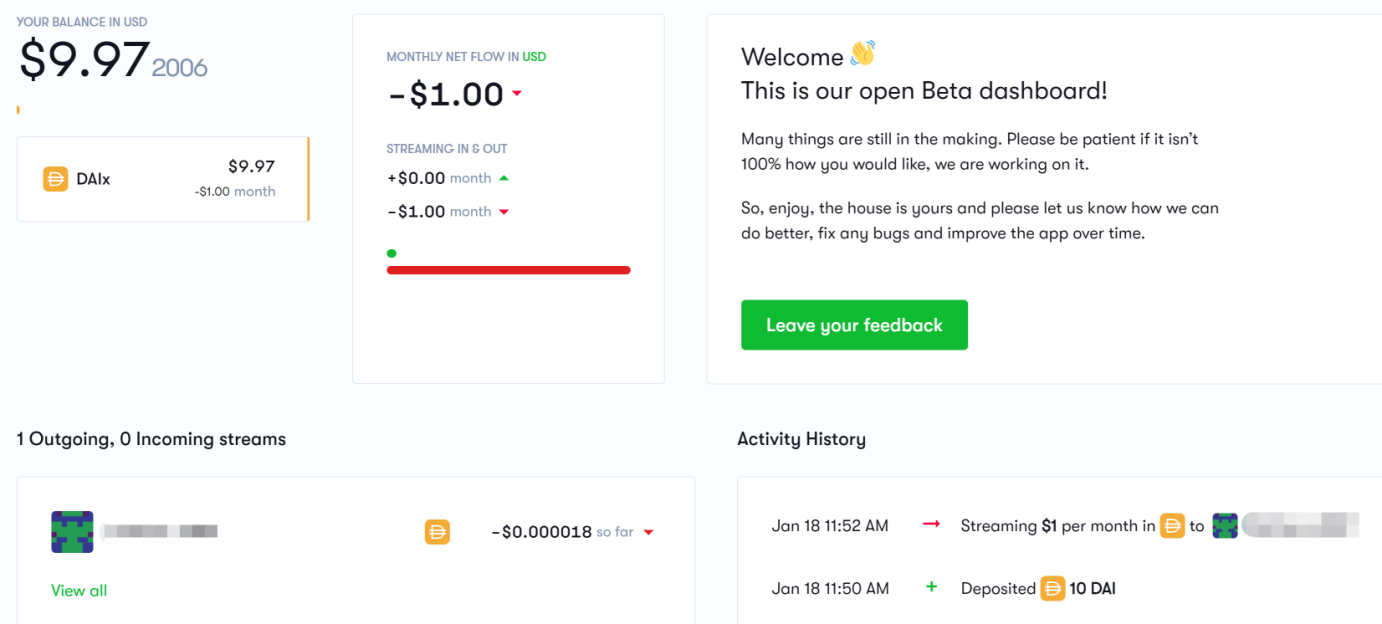Click the recipient avatar in outgoing stream

(72, 532)
